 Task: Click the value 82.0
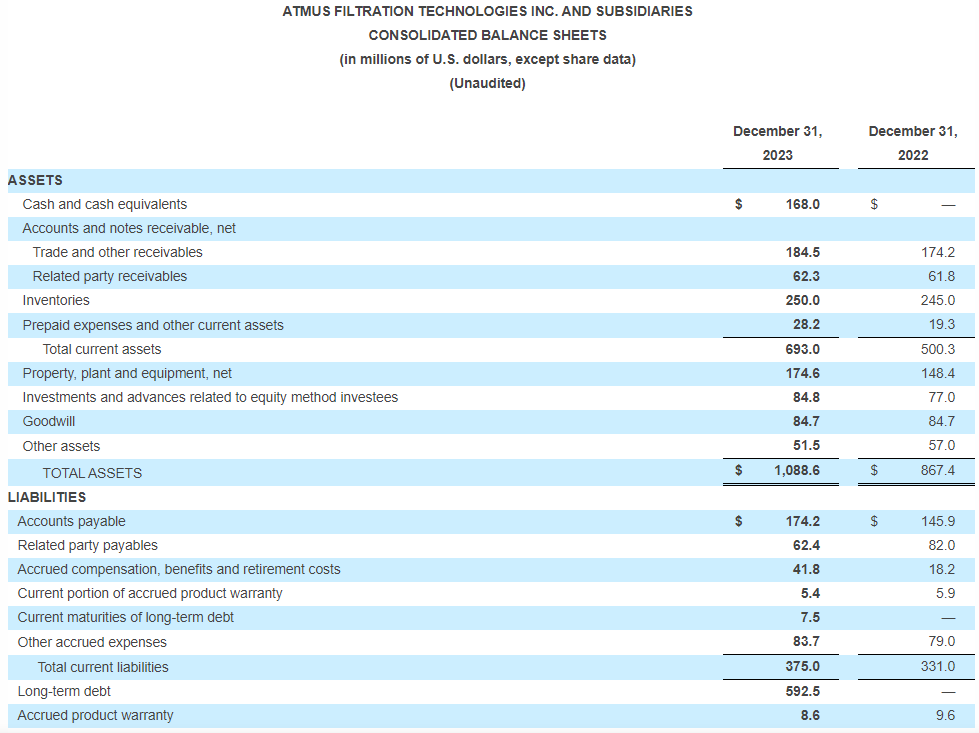(x=942, y=545)
